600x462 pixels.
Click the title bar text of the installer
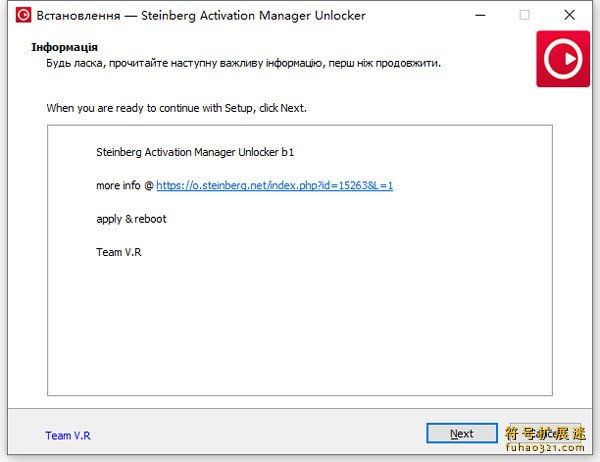[x=201, y=16]
